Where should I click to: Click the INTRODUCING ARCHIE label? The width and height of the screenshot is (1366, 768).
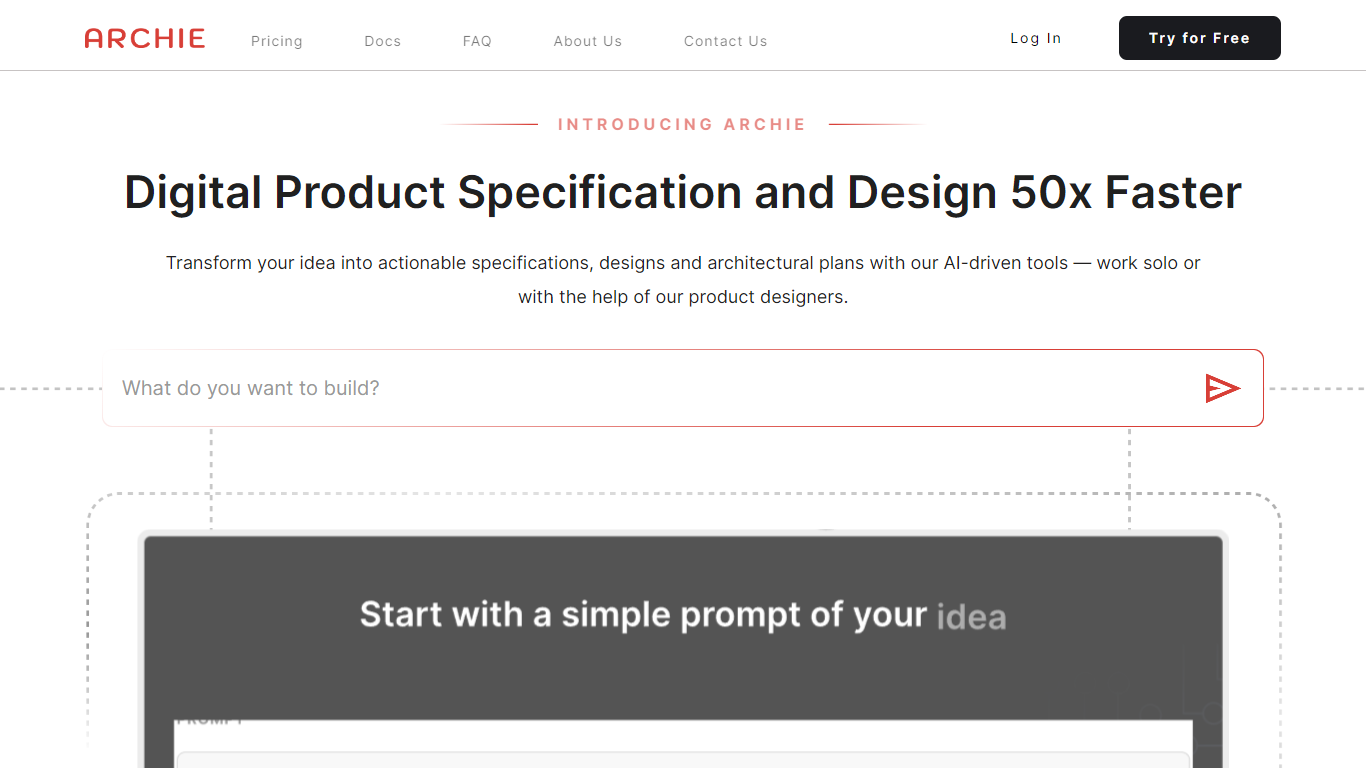coord(682,124)
